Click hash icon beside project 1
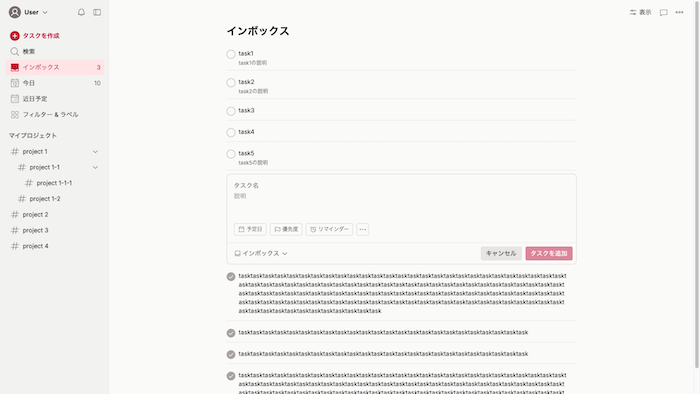Screen dimensions: 700x394 [x=15, y=152]
